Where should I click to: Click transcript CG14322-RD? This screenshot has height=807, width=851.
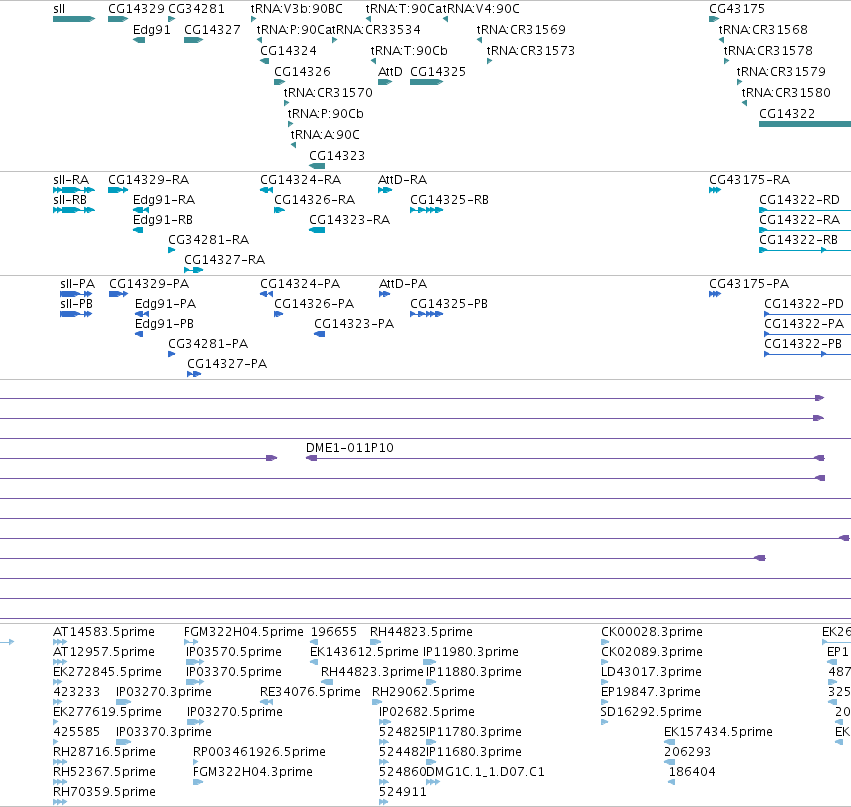[805, 210]
